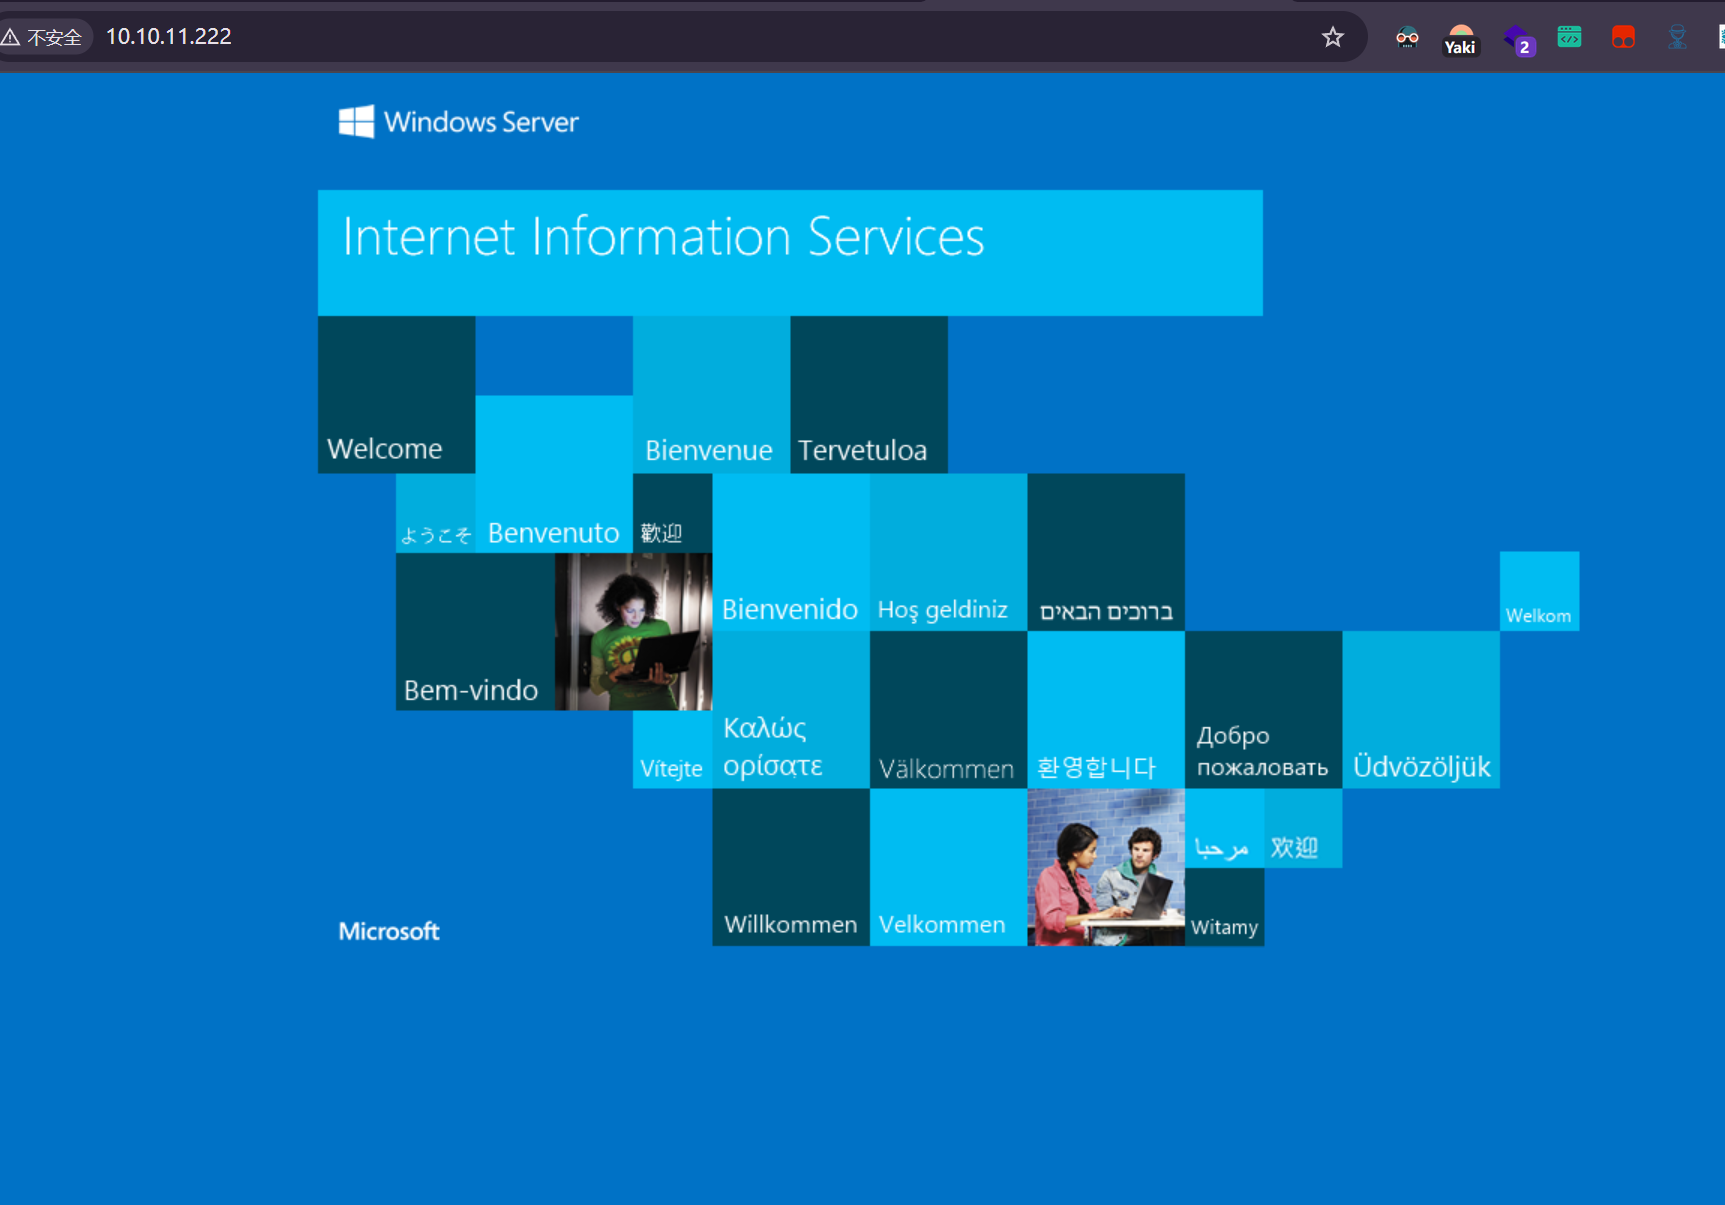Select the Bienvenue tile
Viewport: 1725px width, 1205px height.
click(x=710, y=394)
